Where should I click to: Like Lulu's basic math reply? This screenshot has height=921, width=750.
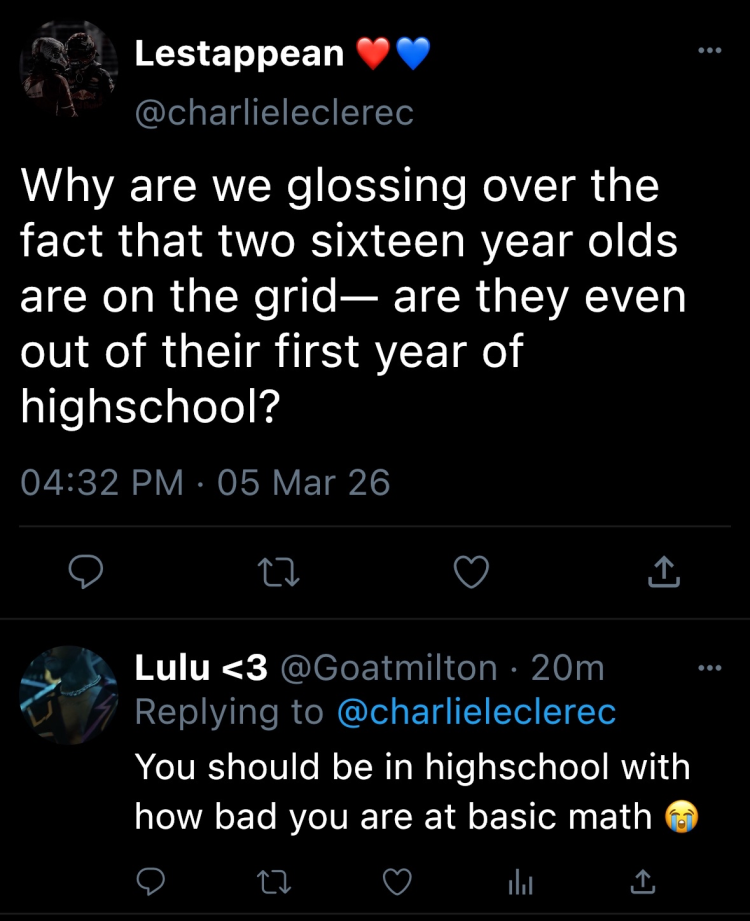(x=398, y=880)
